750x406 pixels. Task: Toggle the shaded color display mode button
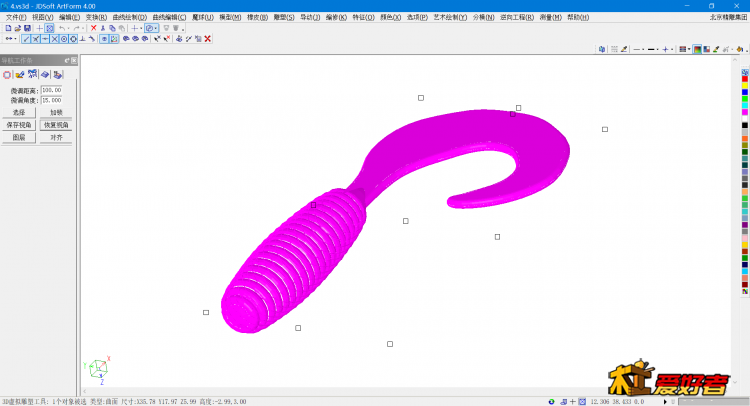[x=696, y=49]
